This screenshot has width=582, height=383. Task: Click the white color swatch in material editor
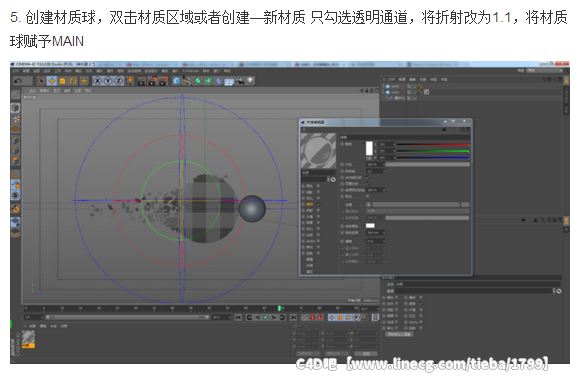click(x=369, y=148)
